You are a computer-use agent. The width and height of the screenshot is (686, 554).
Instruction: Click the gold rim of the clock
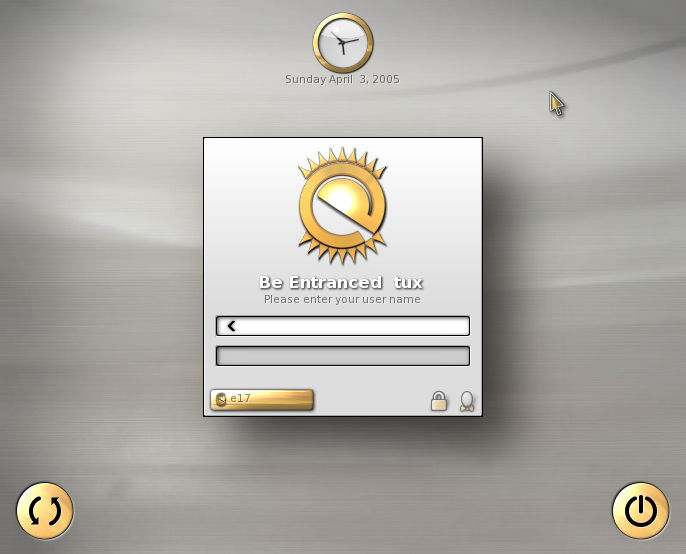[343, 17]
